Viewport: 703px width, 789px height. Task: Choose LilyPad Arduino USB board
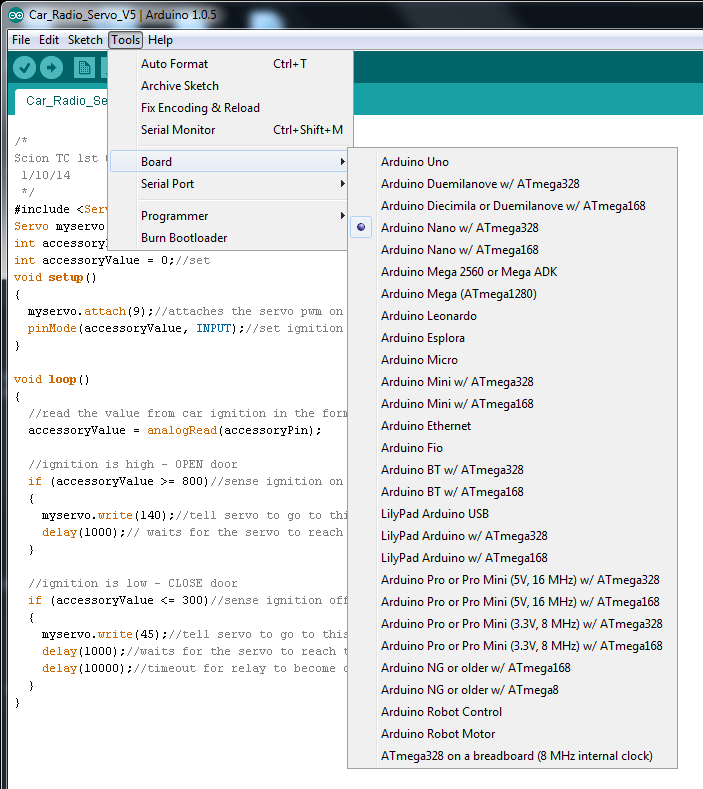(512, 514)
